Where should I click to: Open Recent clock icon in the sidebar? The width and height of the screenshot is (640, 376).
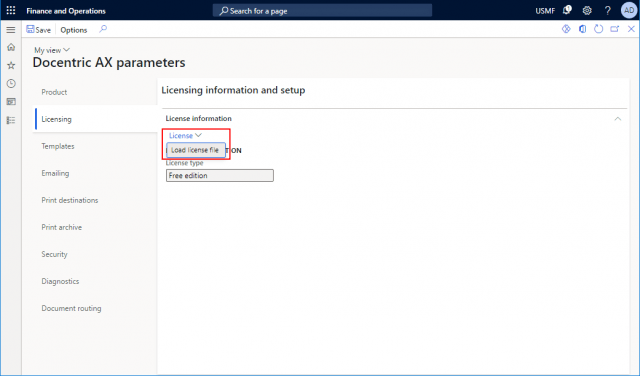pos(11,84)
